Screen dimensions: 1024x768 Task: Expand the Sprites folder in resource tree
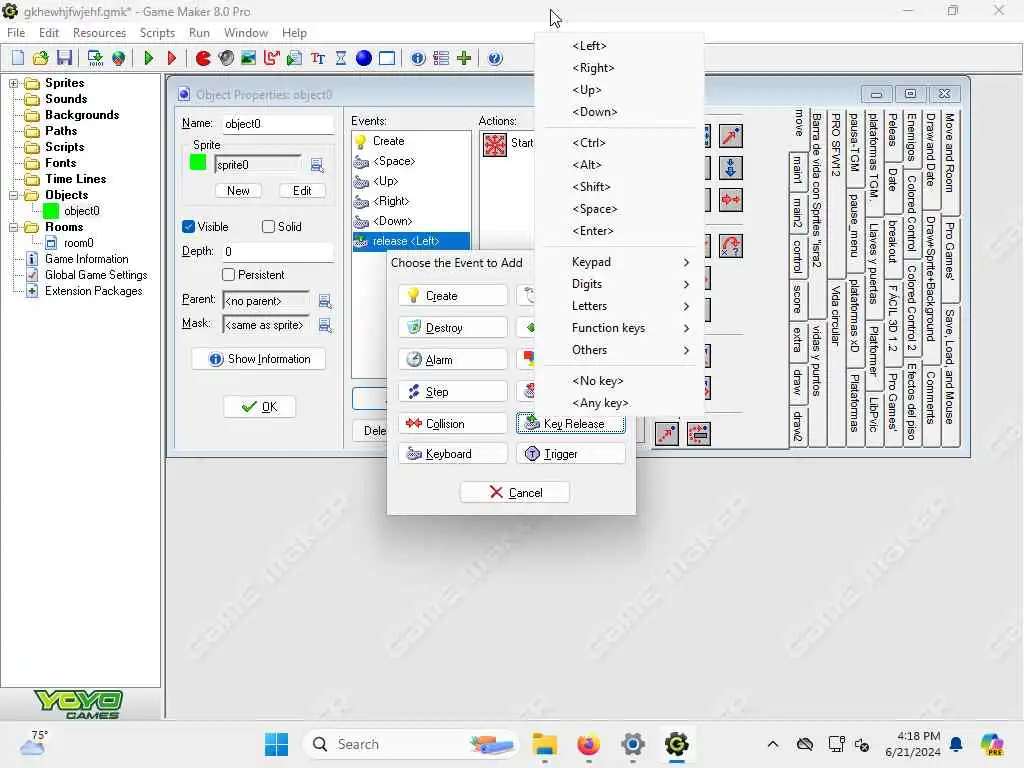tap(13, 83)
